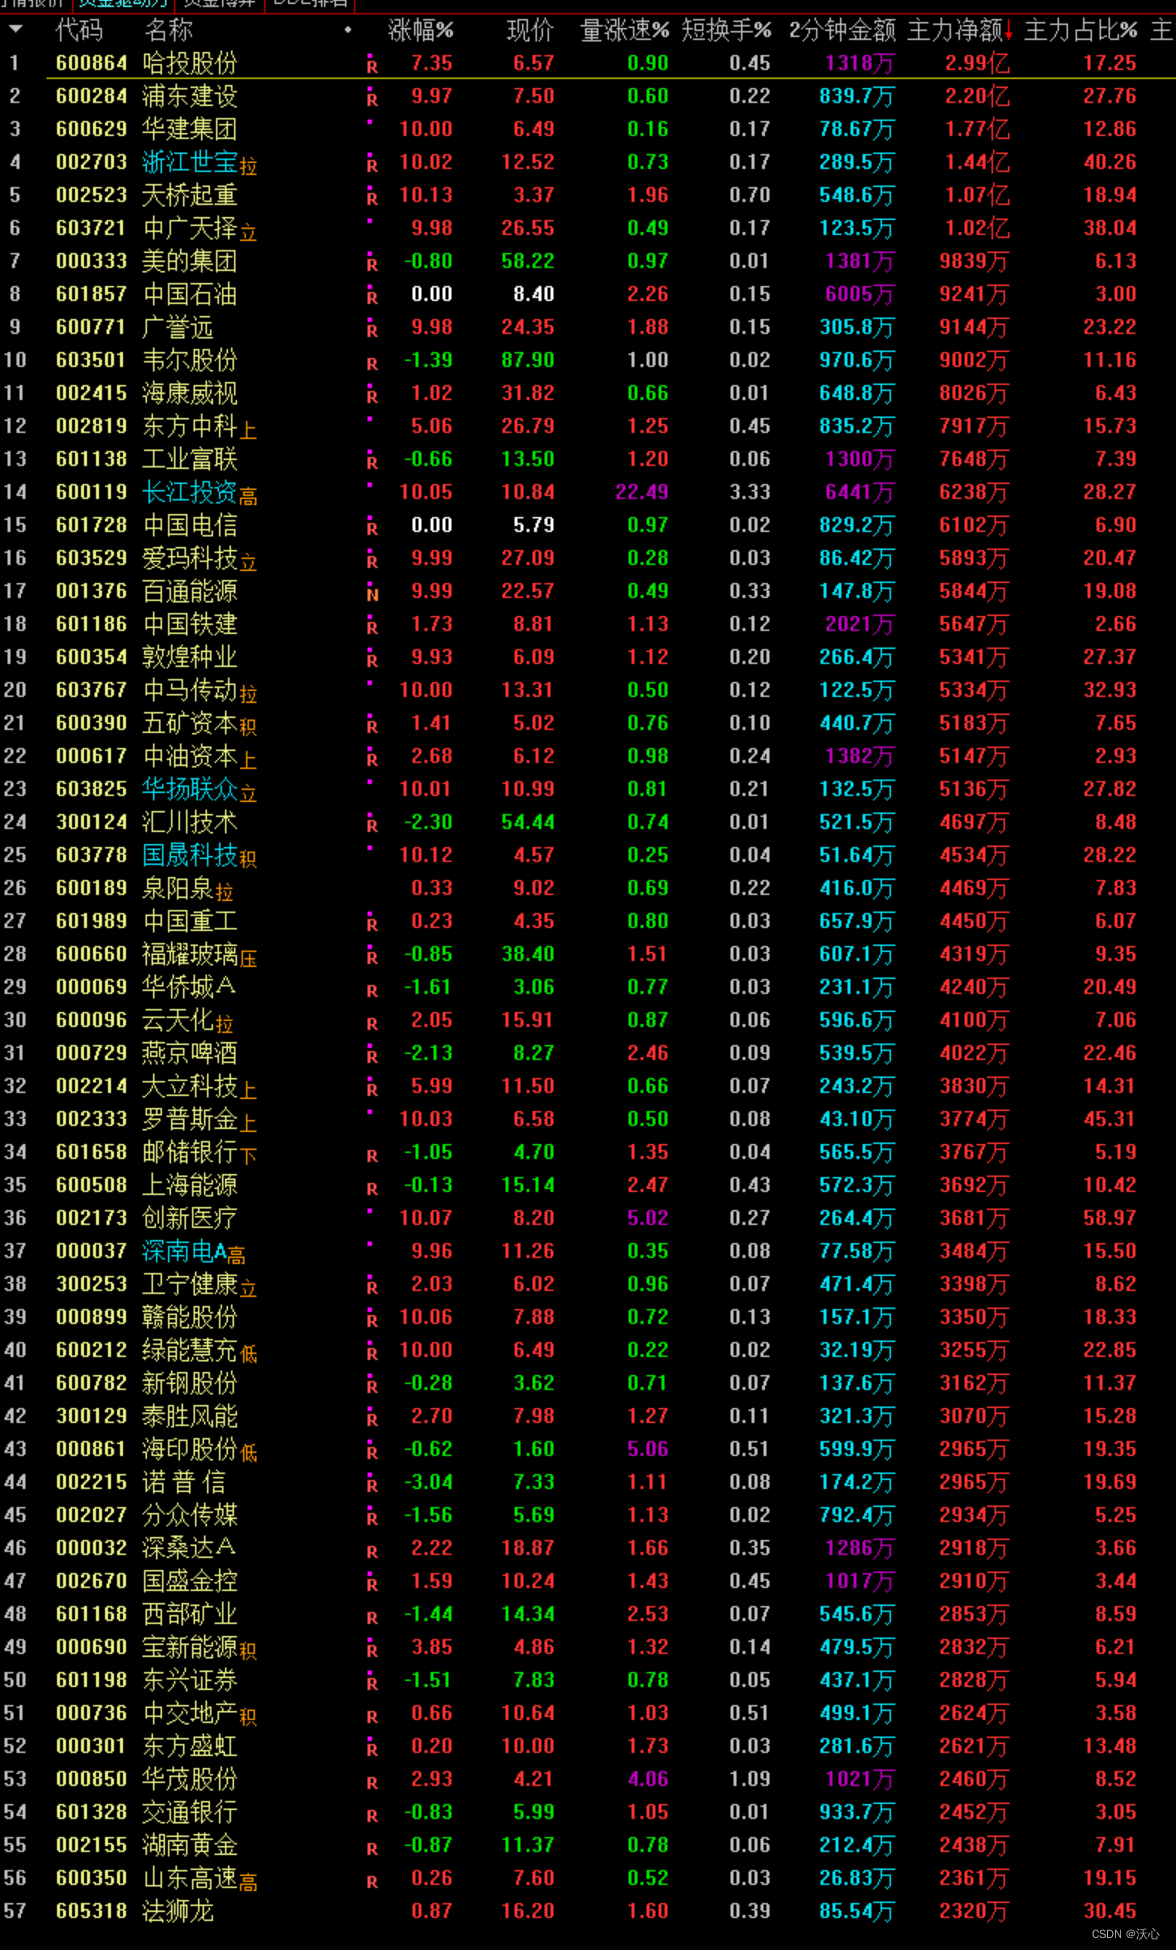This screenshot has width=1176, height=1950.
Task: Click the R marker on 韦尔股份 row
Action: [372, 364]
